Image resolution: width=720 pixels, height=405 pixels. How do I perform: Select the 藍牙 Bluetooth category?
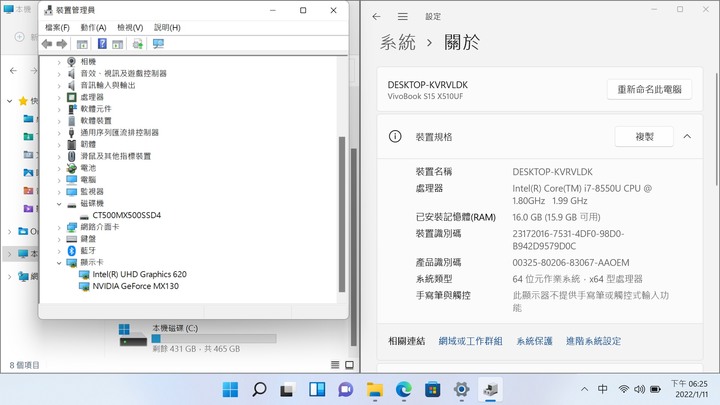pyautogui.click(x=88, y=250)
